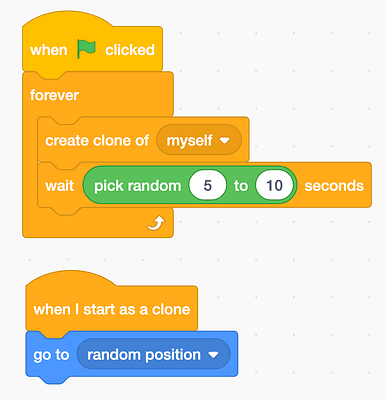Open the "myself" clone target dropdown
385x400 pixels.
(199, 140)
